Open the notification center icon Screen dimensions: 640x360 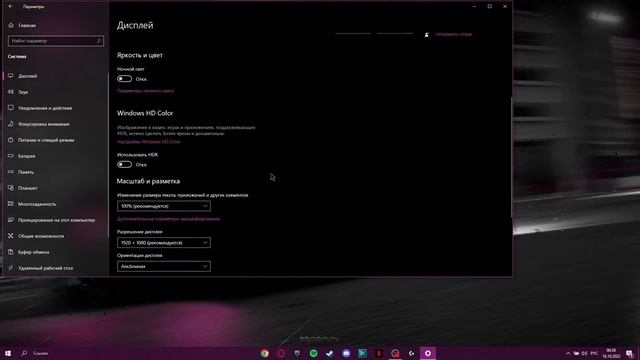[629, 353]
